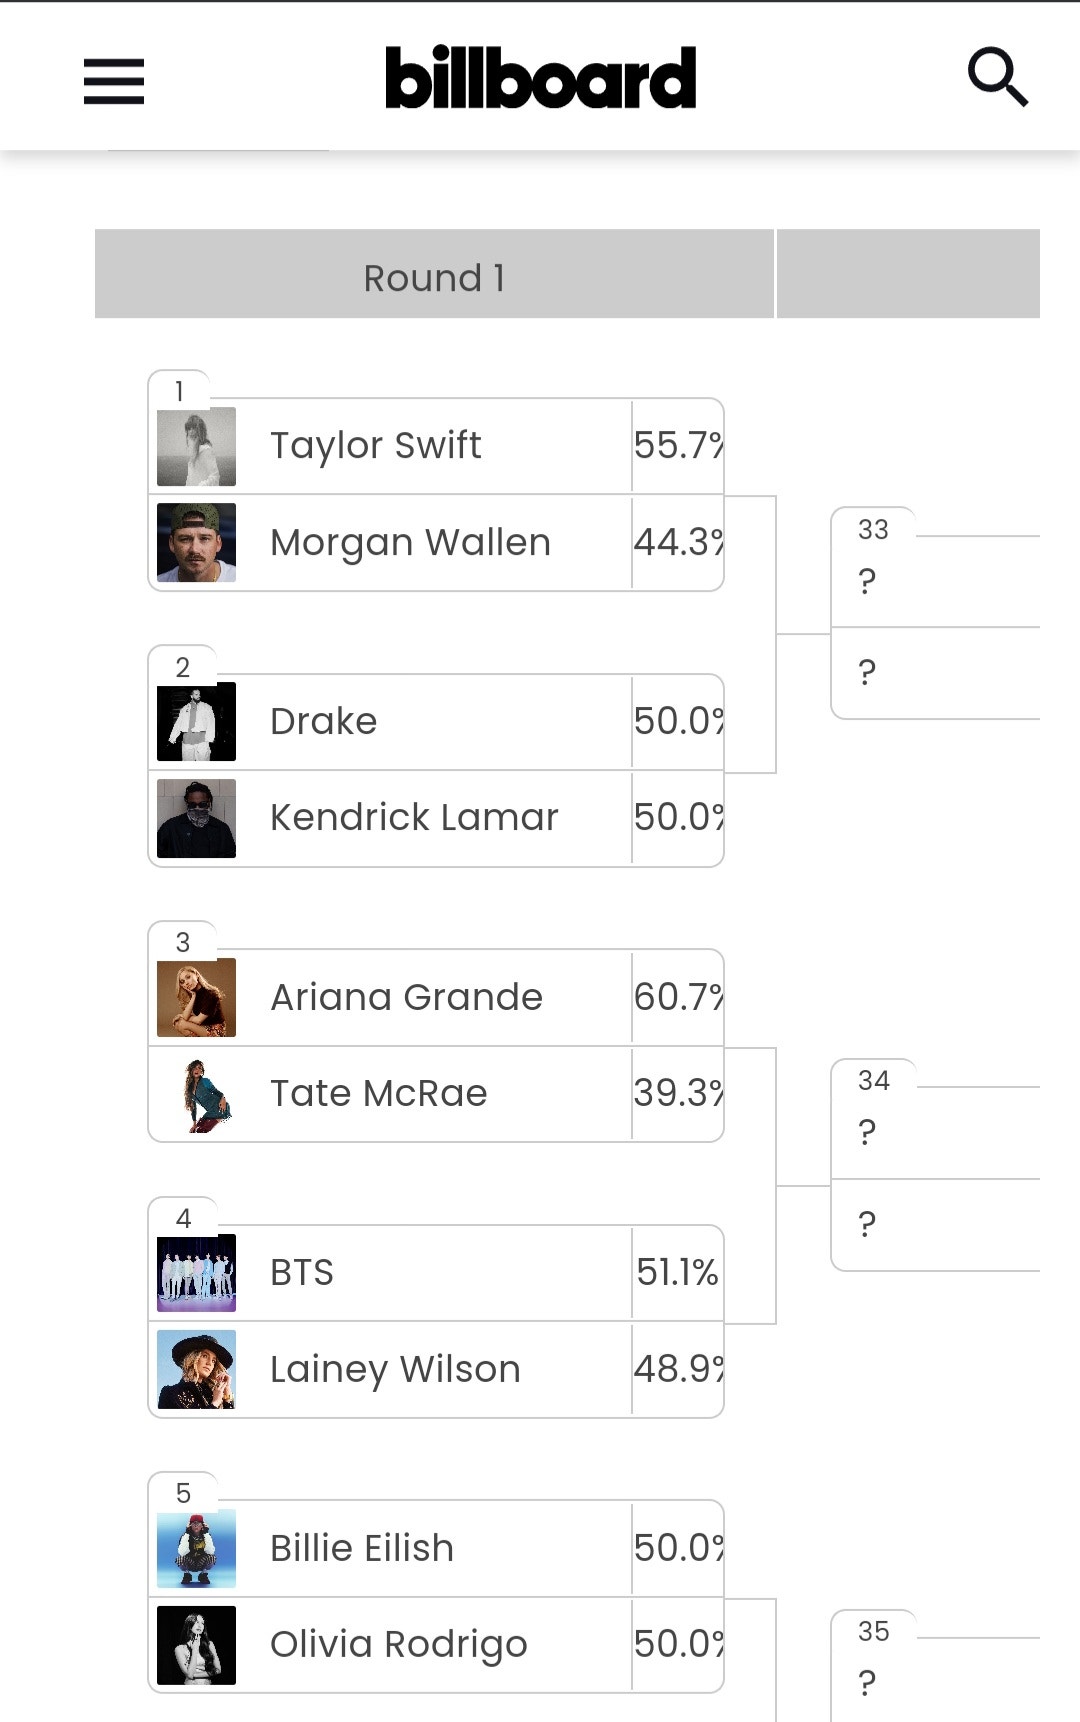Click Tate McRae's 39.3% vote bar
The height and width of the screenshot is (1722, 1080).
pos(678,1093)
